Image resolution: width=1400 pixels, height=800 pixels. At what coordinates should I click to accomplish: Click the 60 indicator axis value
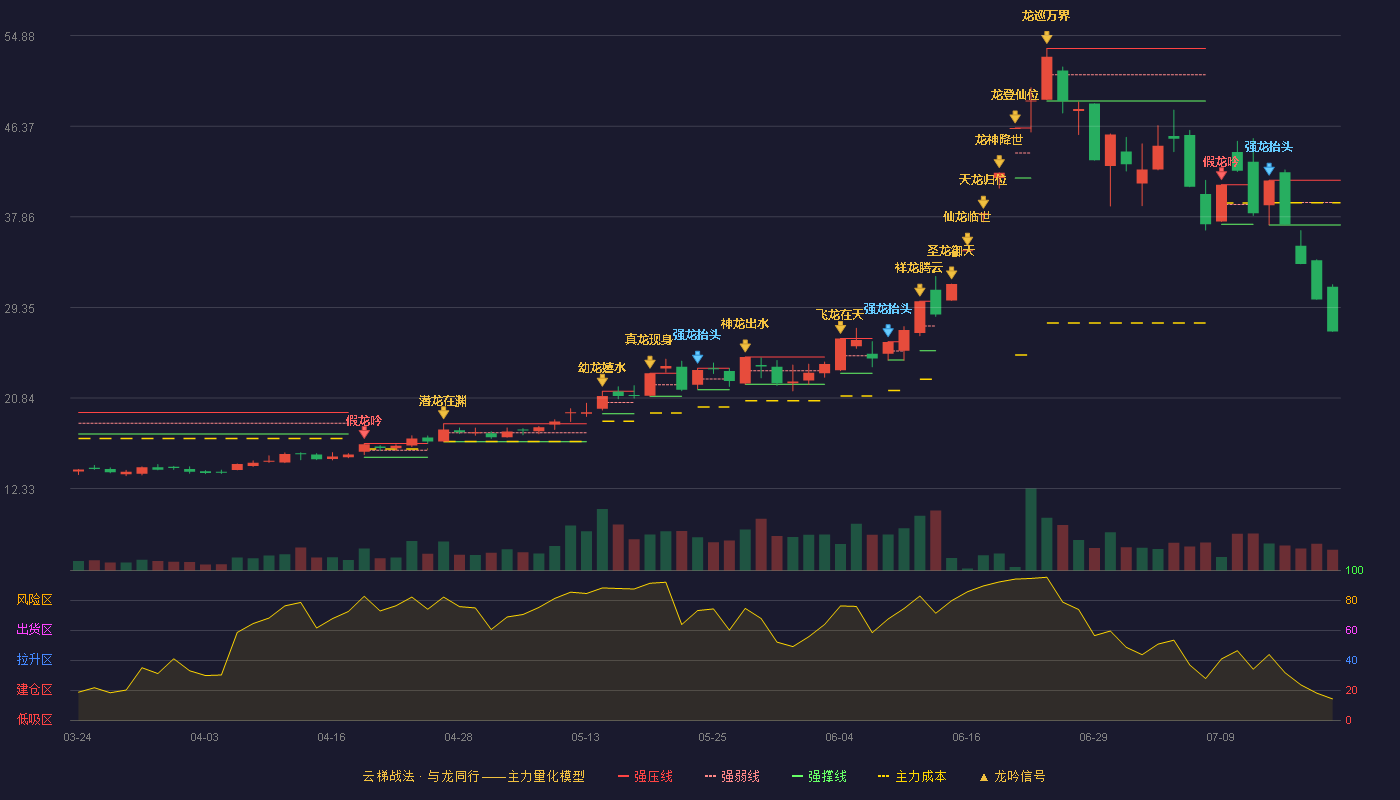1351,630
